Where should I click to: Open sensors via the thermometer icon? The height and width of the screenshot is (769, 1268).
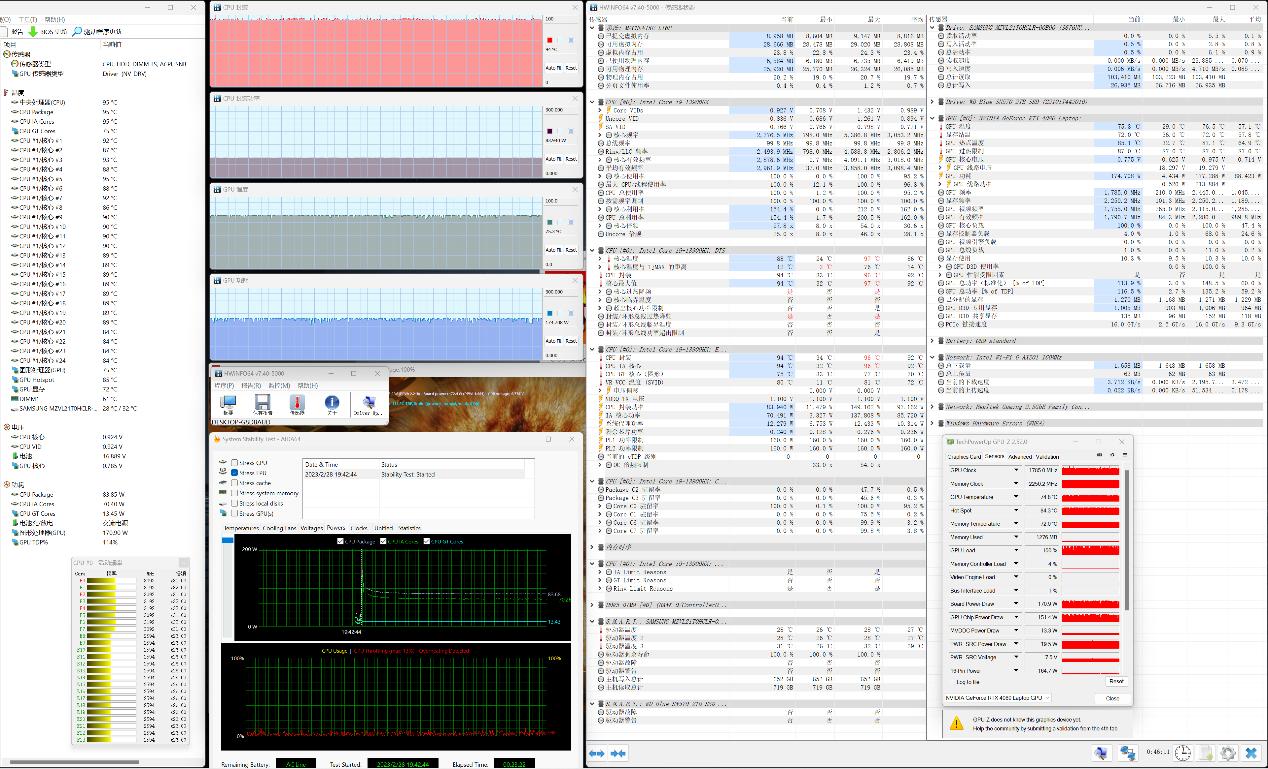coord(296,402)
